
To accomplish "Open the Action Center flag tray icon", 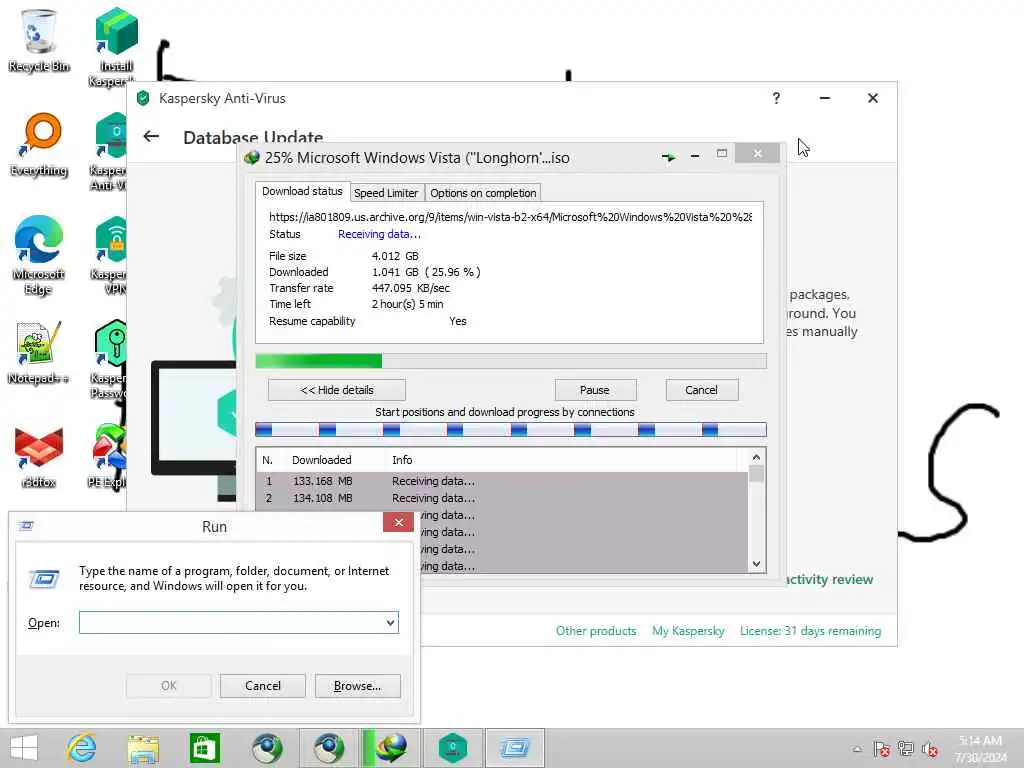I will [x=881, y=749].
